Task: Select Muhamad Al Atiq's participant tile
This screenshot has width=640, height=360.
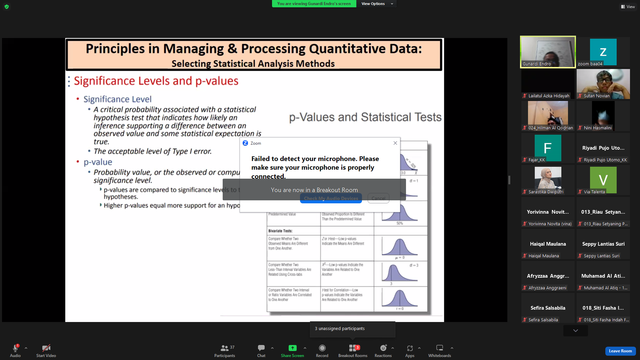Action: point(603,276)
